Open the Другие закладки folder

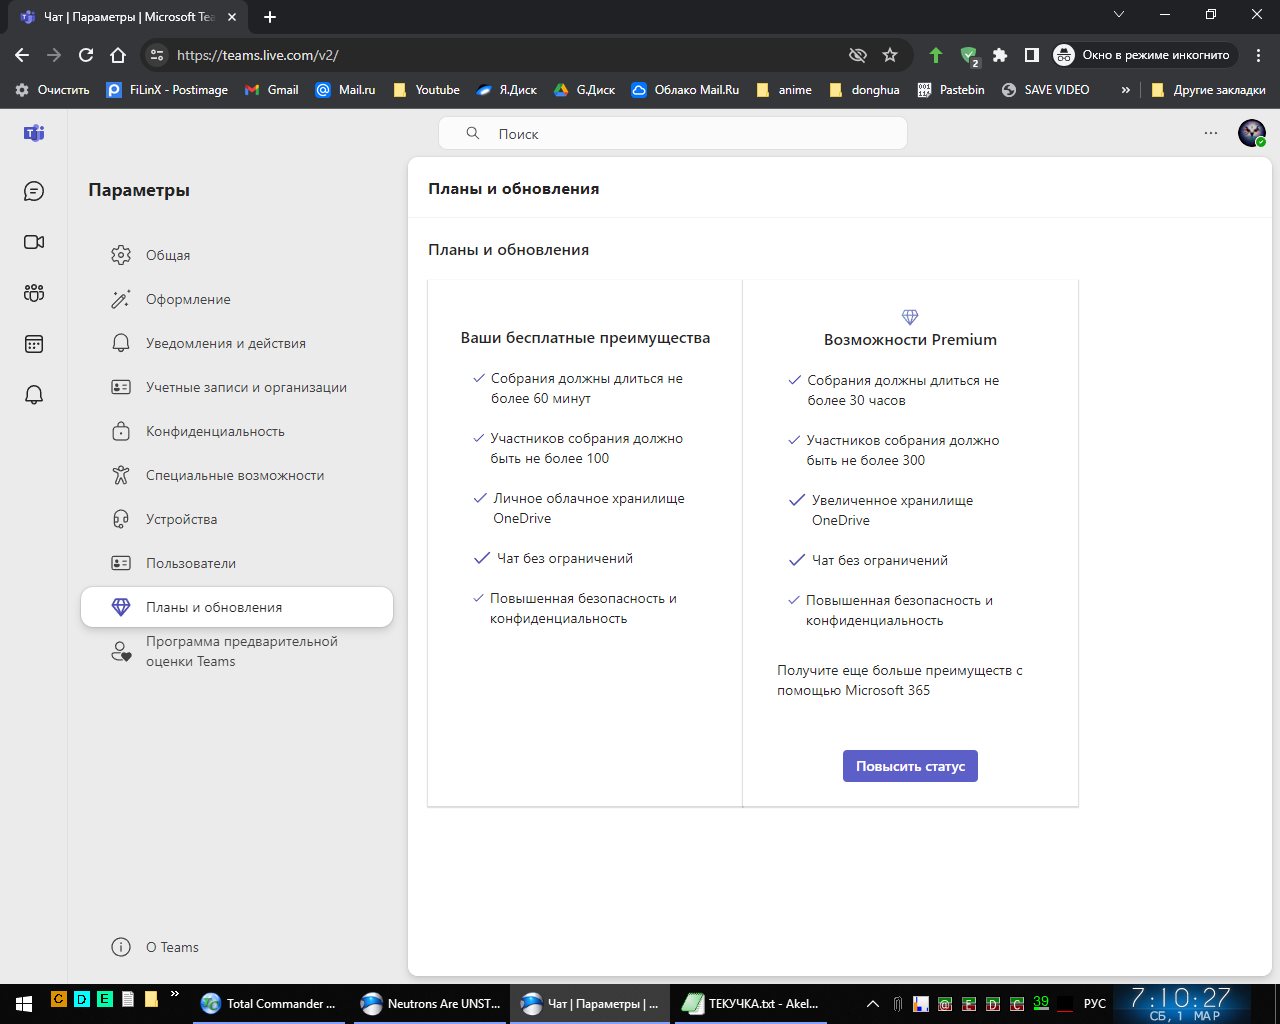[1208, 90]
